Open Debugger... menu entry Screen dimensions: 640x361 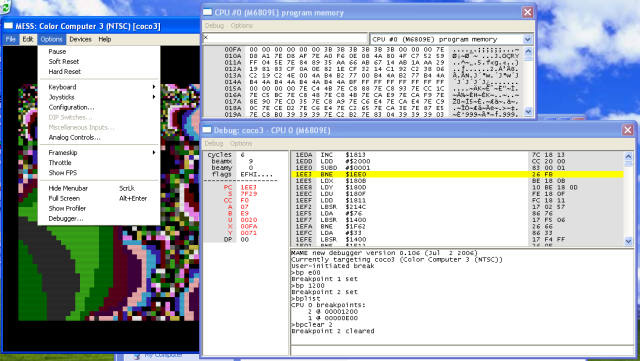point(98,218)
